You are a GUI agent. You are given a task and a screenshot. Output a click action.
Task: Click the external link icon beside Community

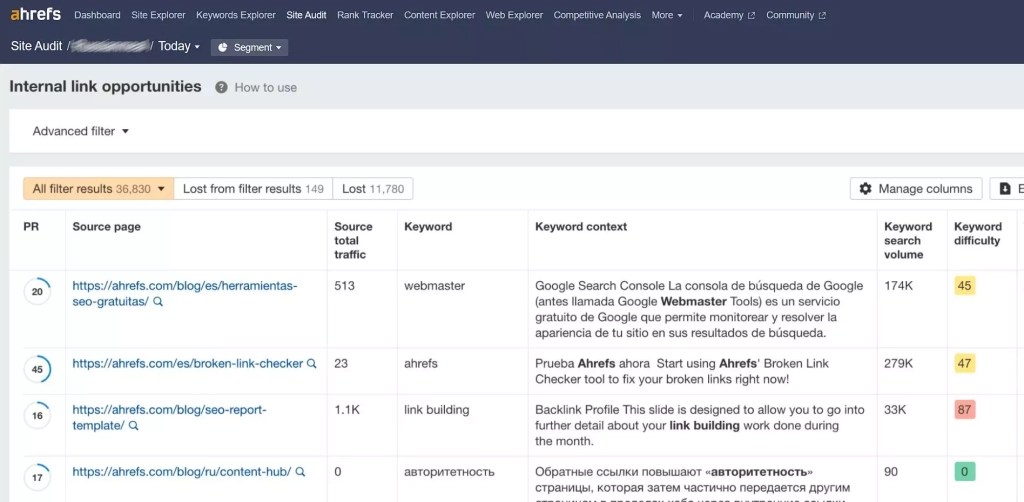(x=822, y=16)
